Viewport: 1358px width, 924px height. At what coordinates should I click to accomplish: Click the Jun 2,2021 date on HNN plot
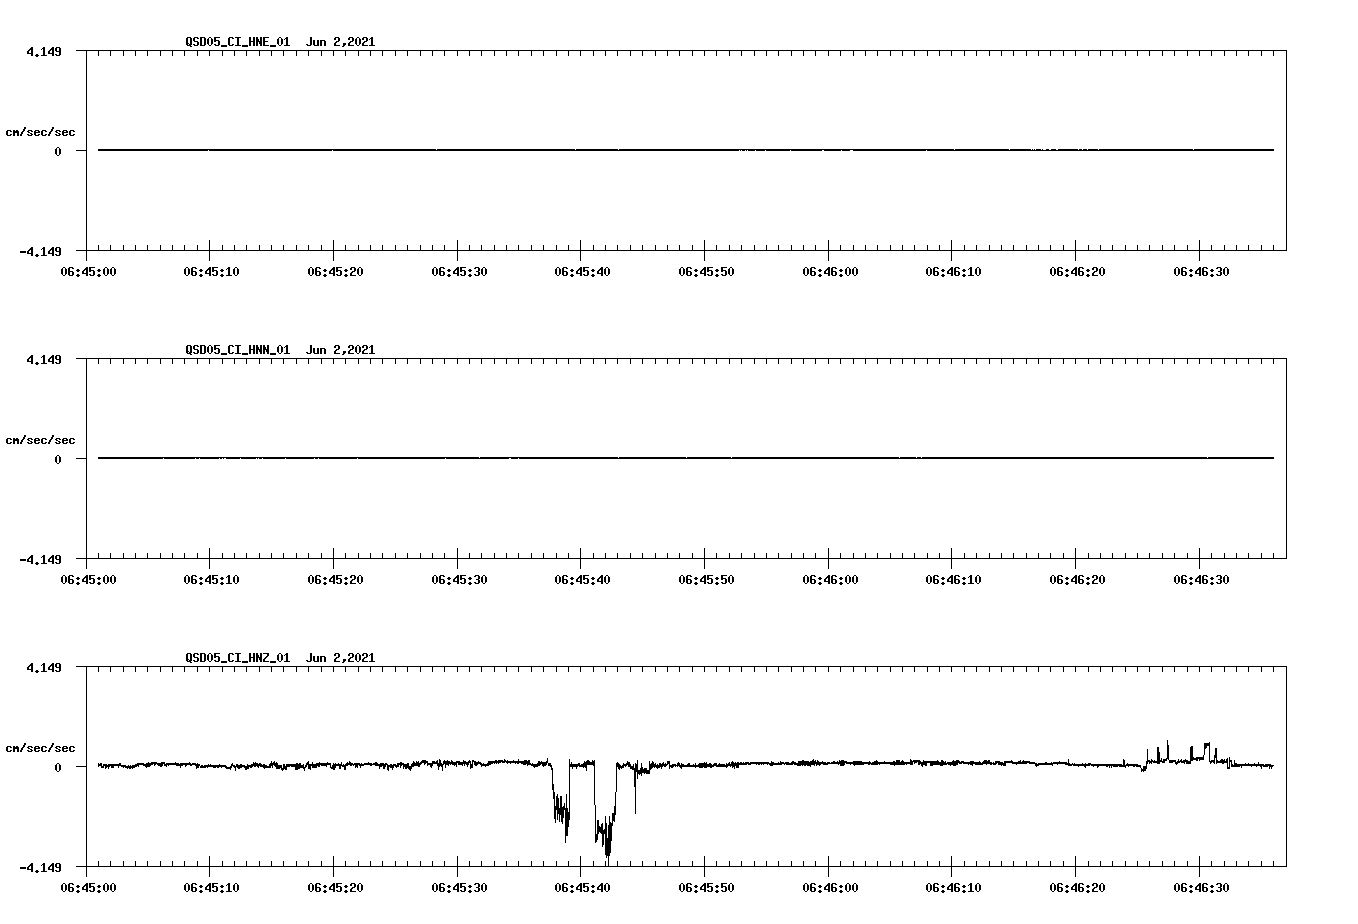pyautogui.click(x=340, y=350)
